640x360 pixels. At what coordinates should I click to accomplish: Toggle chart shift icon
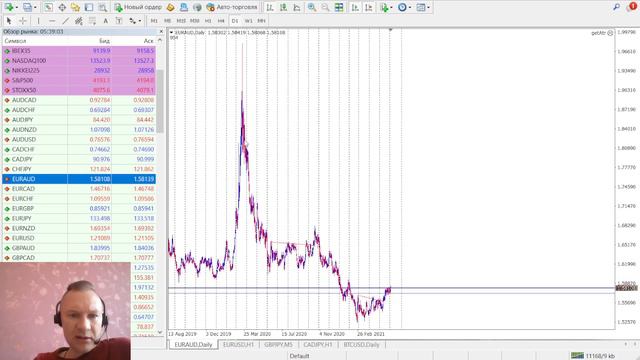click(x=369, y=7)
